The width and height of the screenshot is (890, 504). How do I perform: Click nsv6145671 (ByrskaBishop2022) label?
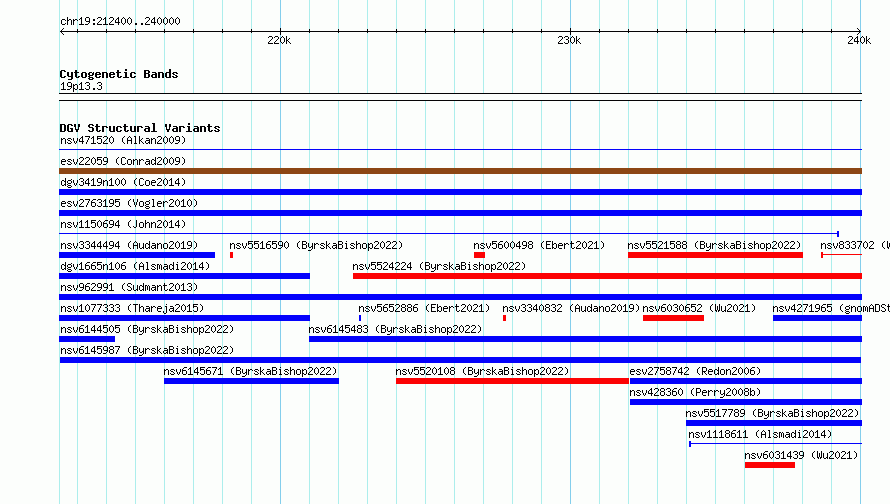coord(250,371)
